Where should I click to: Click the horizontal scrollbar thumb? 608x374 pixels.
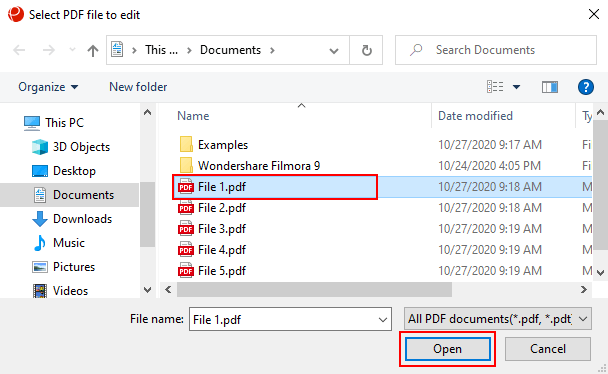point(314,290)
